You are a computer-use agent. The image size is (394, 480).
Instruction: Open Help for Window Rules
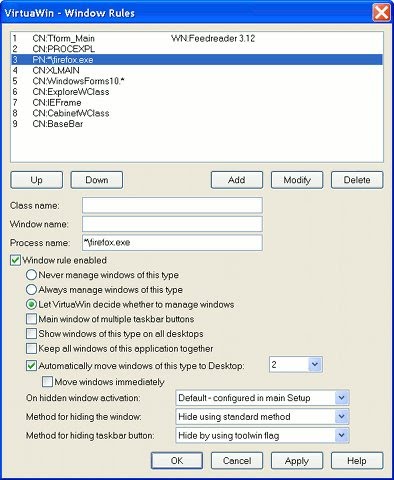[357, 461]
